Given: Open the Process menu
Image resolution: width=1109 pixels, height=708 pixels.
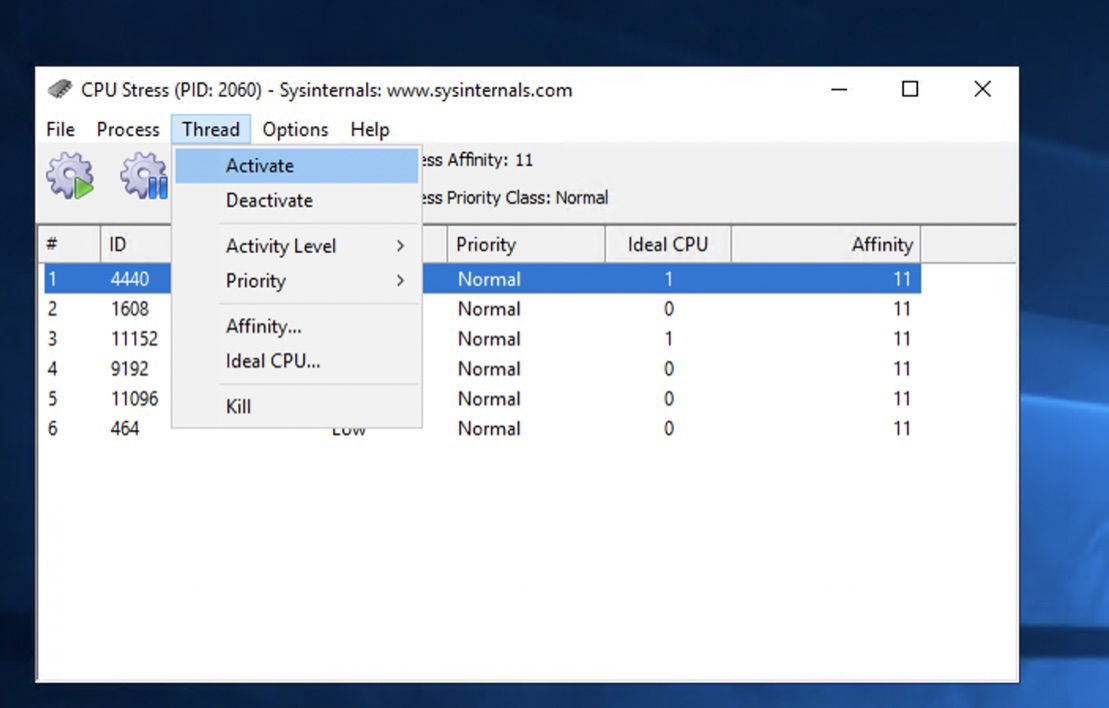Looking at the screenshot, I should coord(128,129).
